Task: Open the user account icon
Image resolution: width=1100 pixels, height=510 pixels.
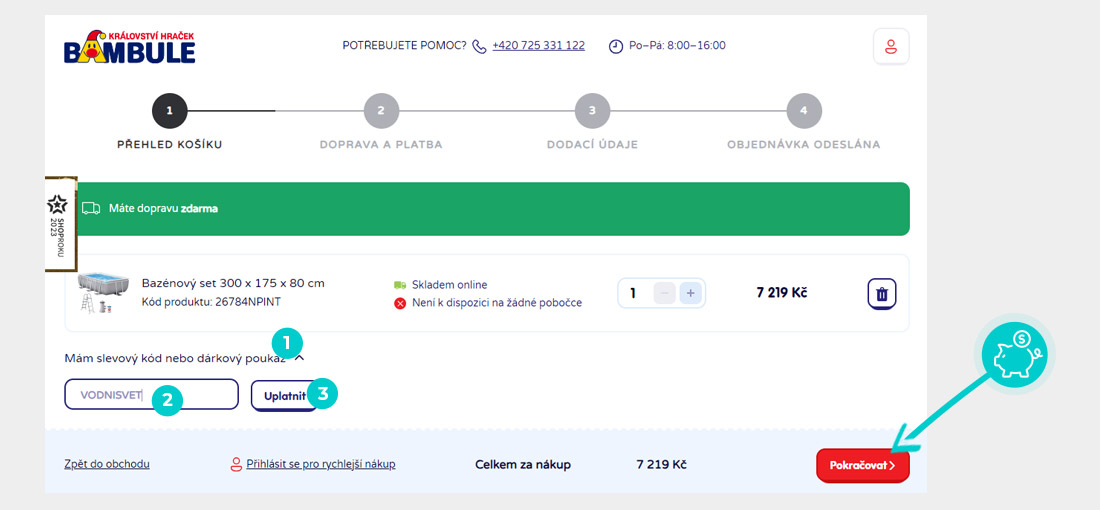Action: tap(891, 46)
